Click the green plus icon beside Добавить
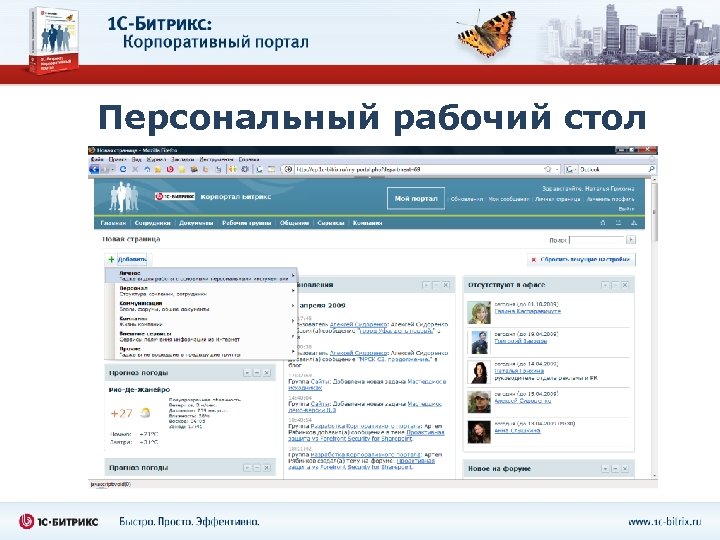 pyautogui.click(x=111, y=259)
